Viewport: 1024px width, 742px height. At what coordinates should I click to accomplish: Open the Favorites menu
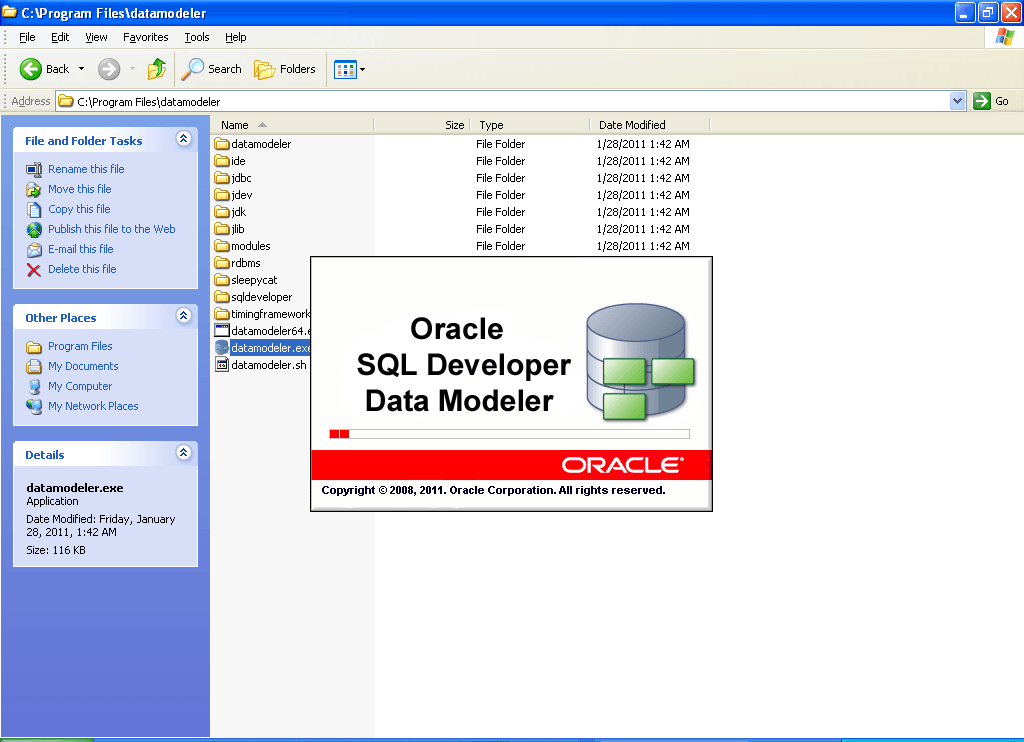click(x=146, y=37)
